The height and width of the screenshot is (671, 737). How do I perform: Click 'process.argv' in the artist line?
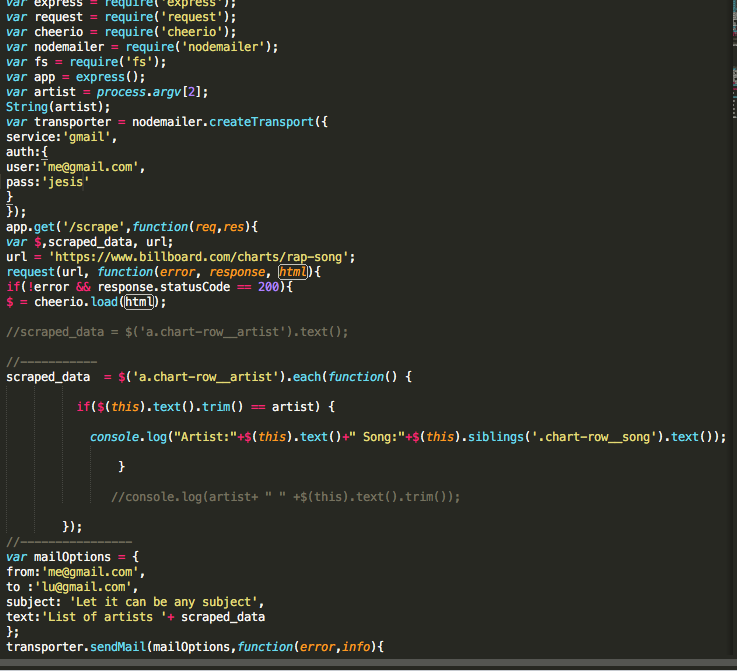point(139,92)
